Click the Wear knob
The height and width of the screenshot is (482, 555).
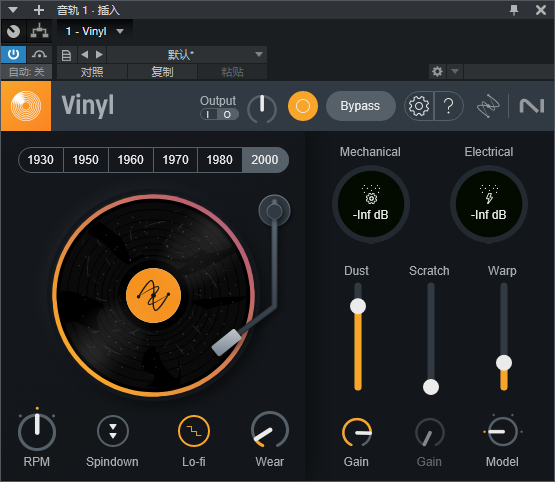click(270, 430)
